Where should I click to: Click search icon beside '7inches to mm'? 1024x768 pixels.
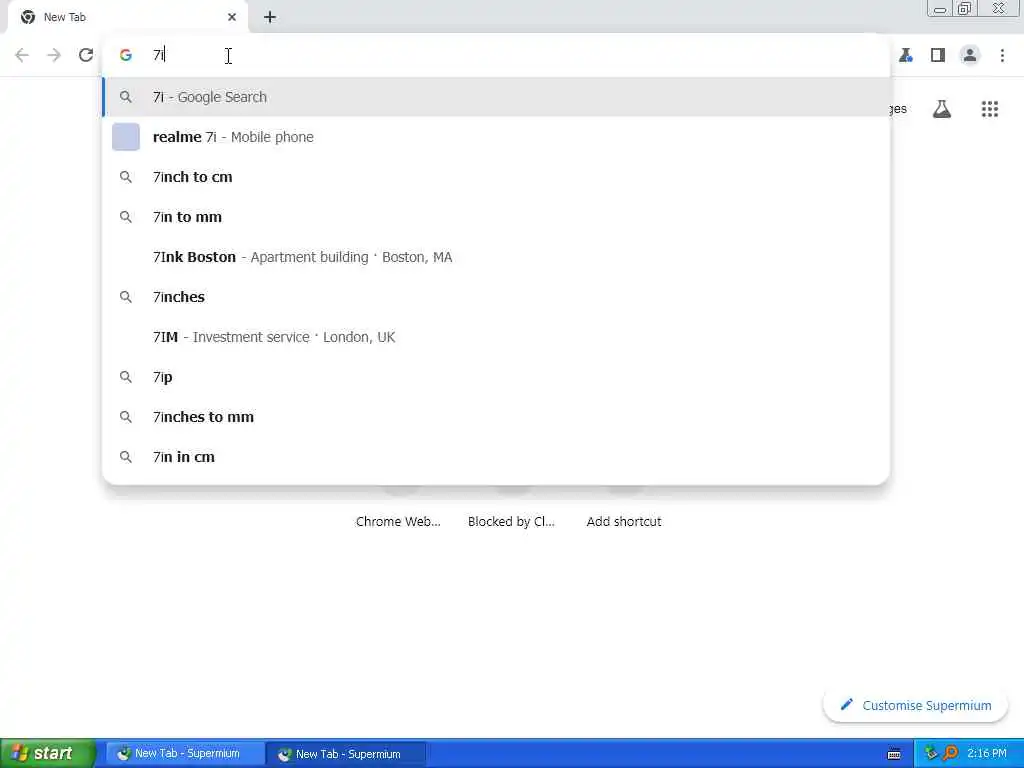[125, 417]
